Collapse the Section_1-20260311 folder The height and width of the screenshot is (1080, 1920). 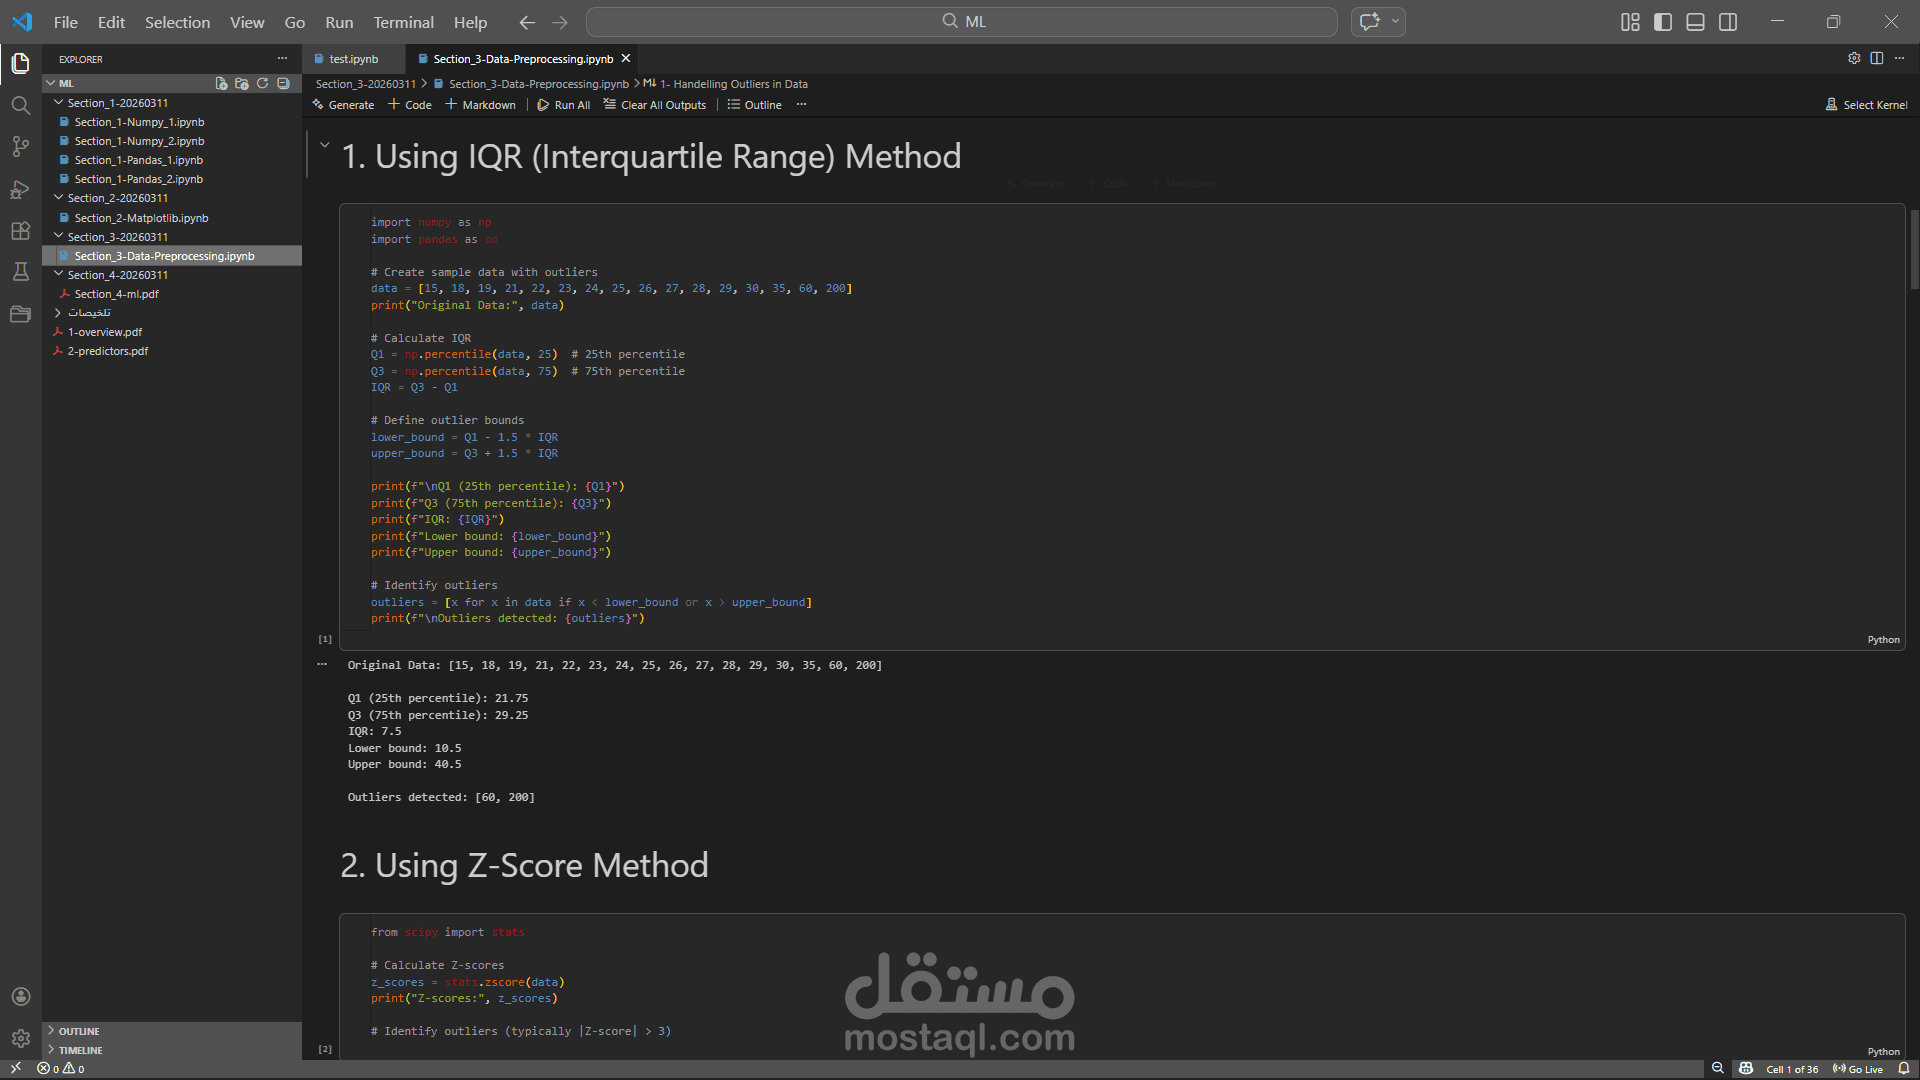coord(59,103)
